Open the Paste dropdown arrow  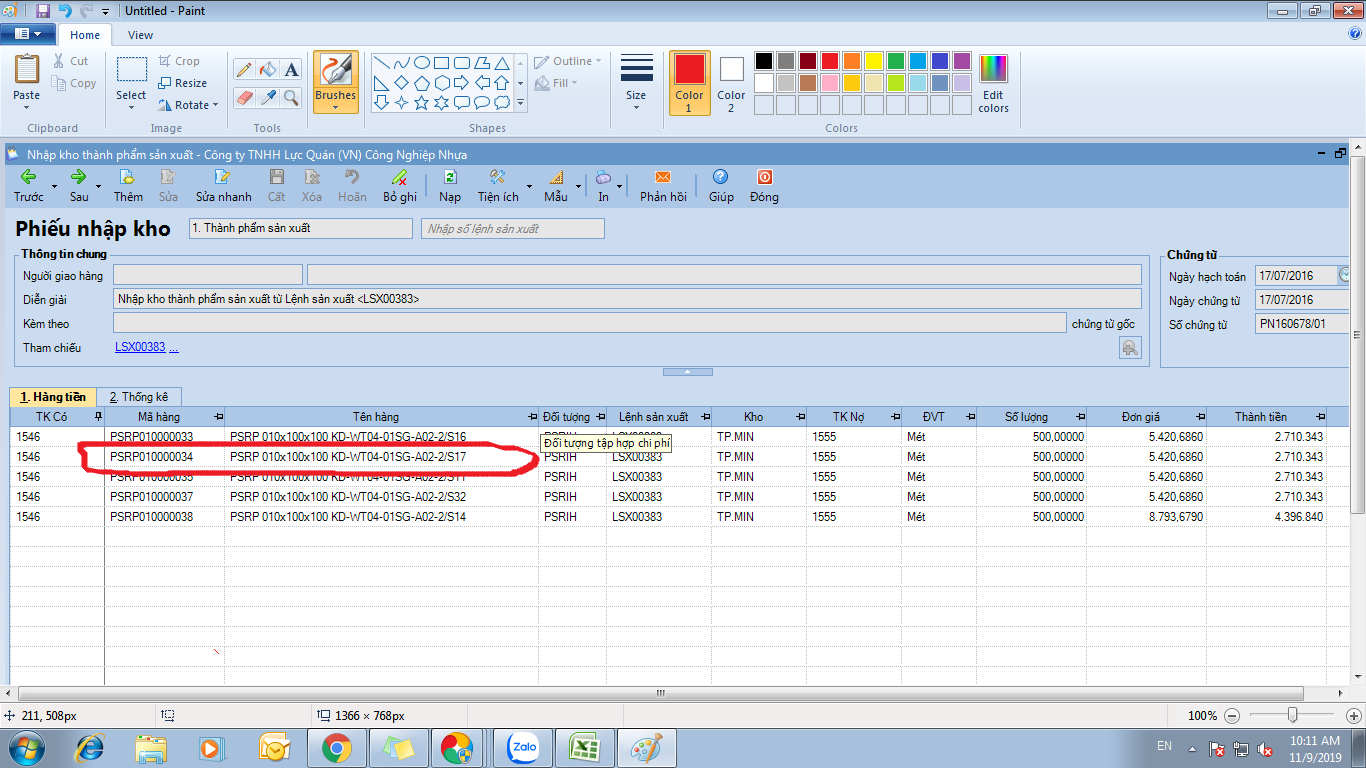(x=27, y=108)
